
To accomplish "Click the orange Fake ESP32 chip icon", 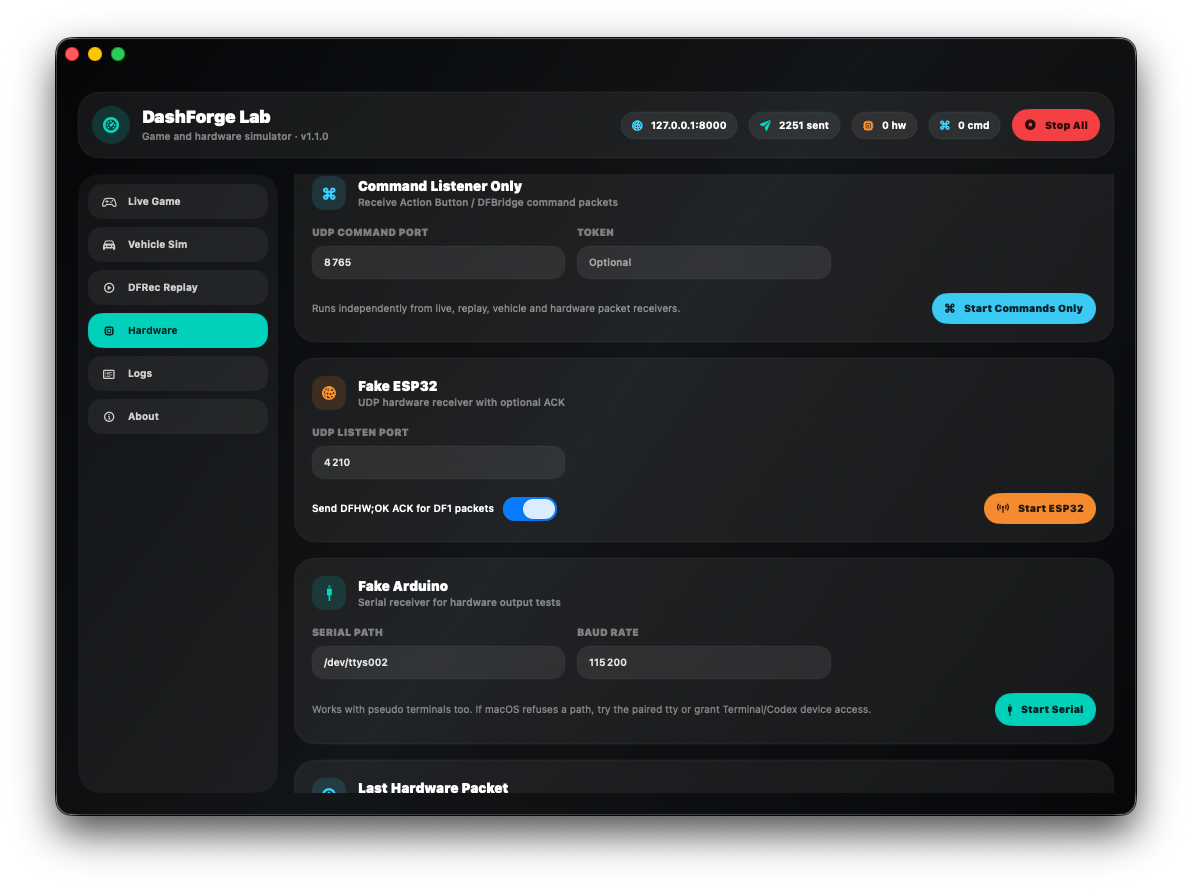I will pos(328,393).
